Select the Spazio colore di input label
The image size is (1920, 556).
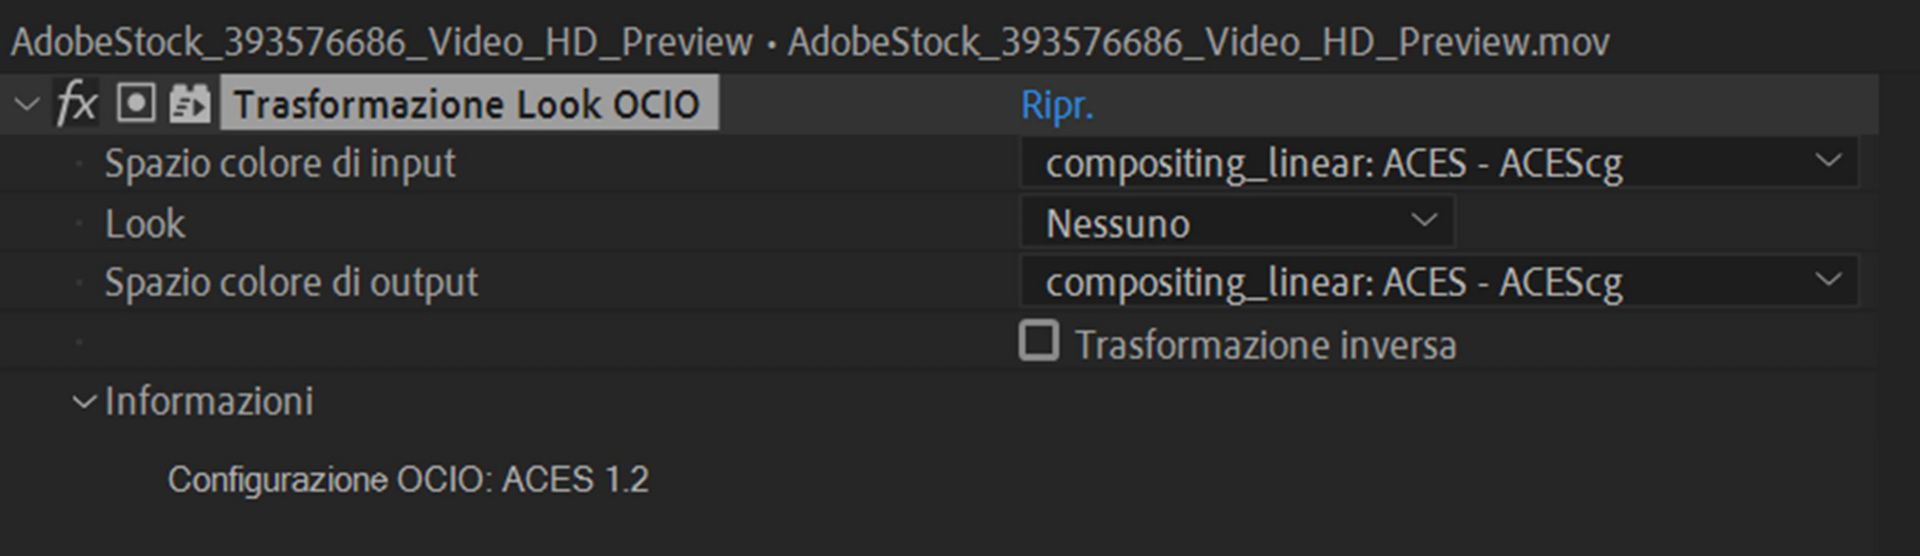click(280, 164)
